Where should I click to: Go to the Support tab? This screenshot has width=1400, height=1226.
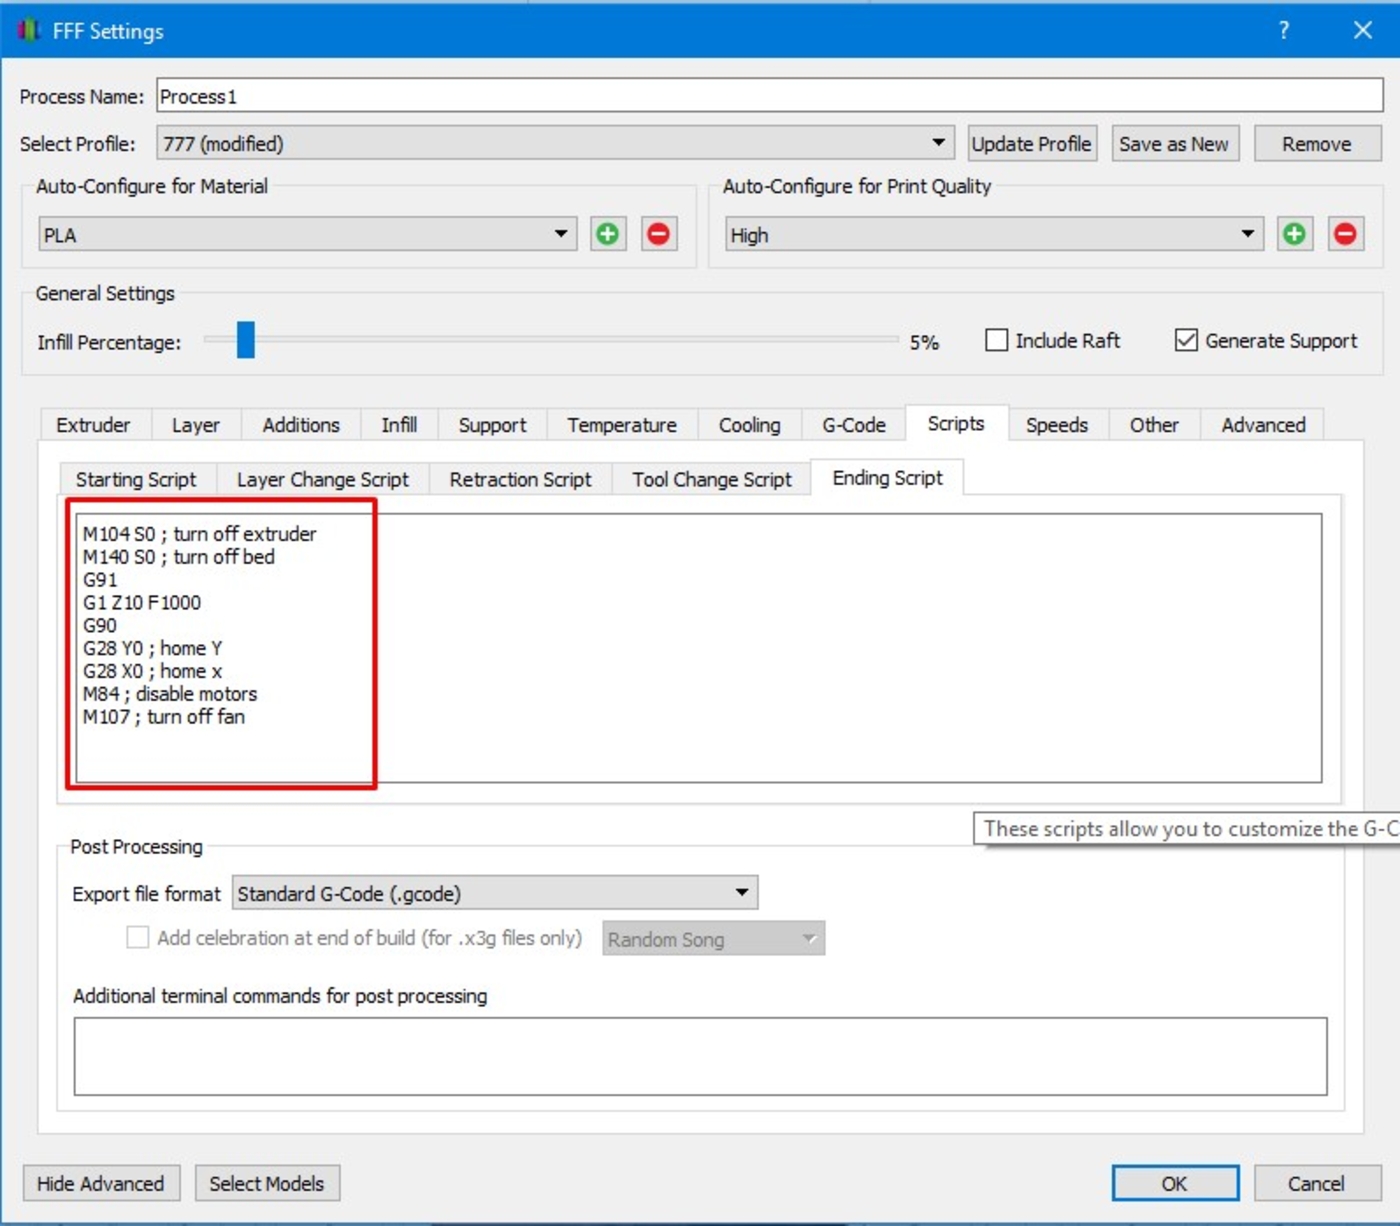coord(492,425)
